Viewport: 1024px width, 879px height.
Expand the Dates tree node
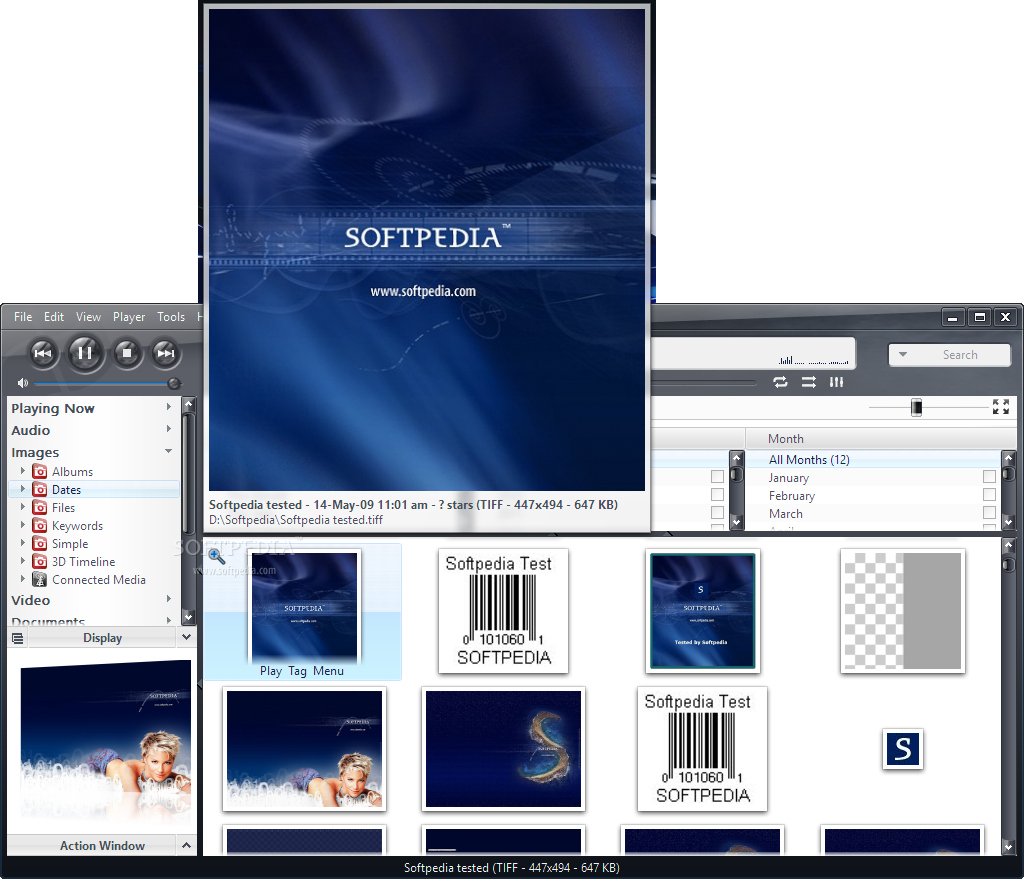coord(23,488)
